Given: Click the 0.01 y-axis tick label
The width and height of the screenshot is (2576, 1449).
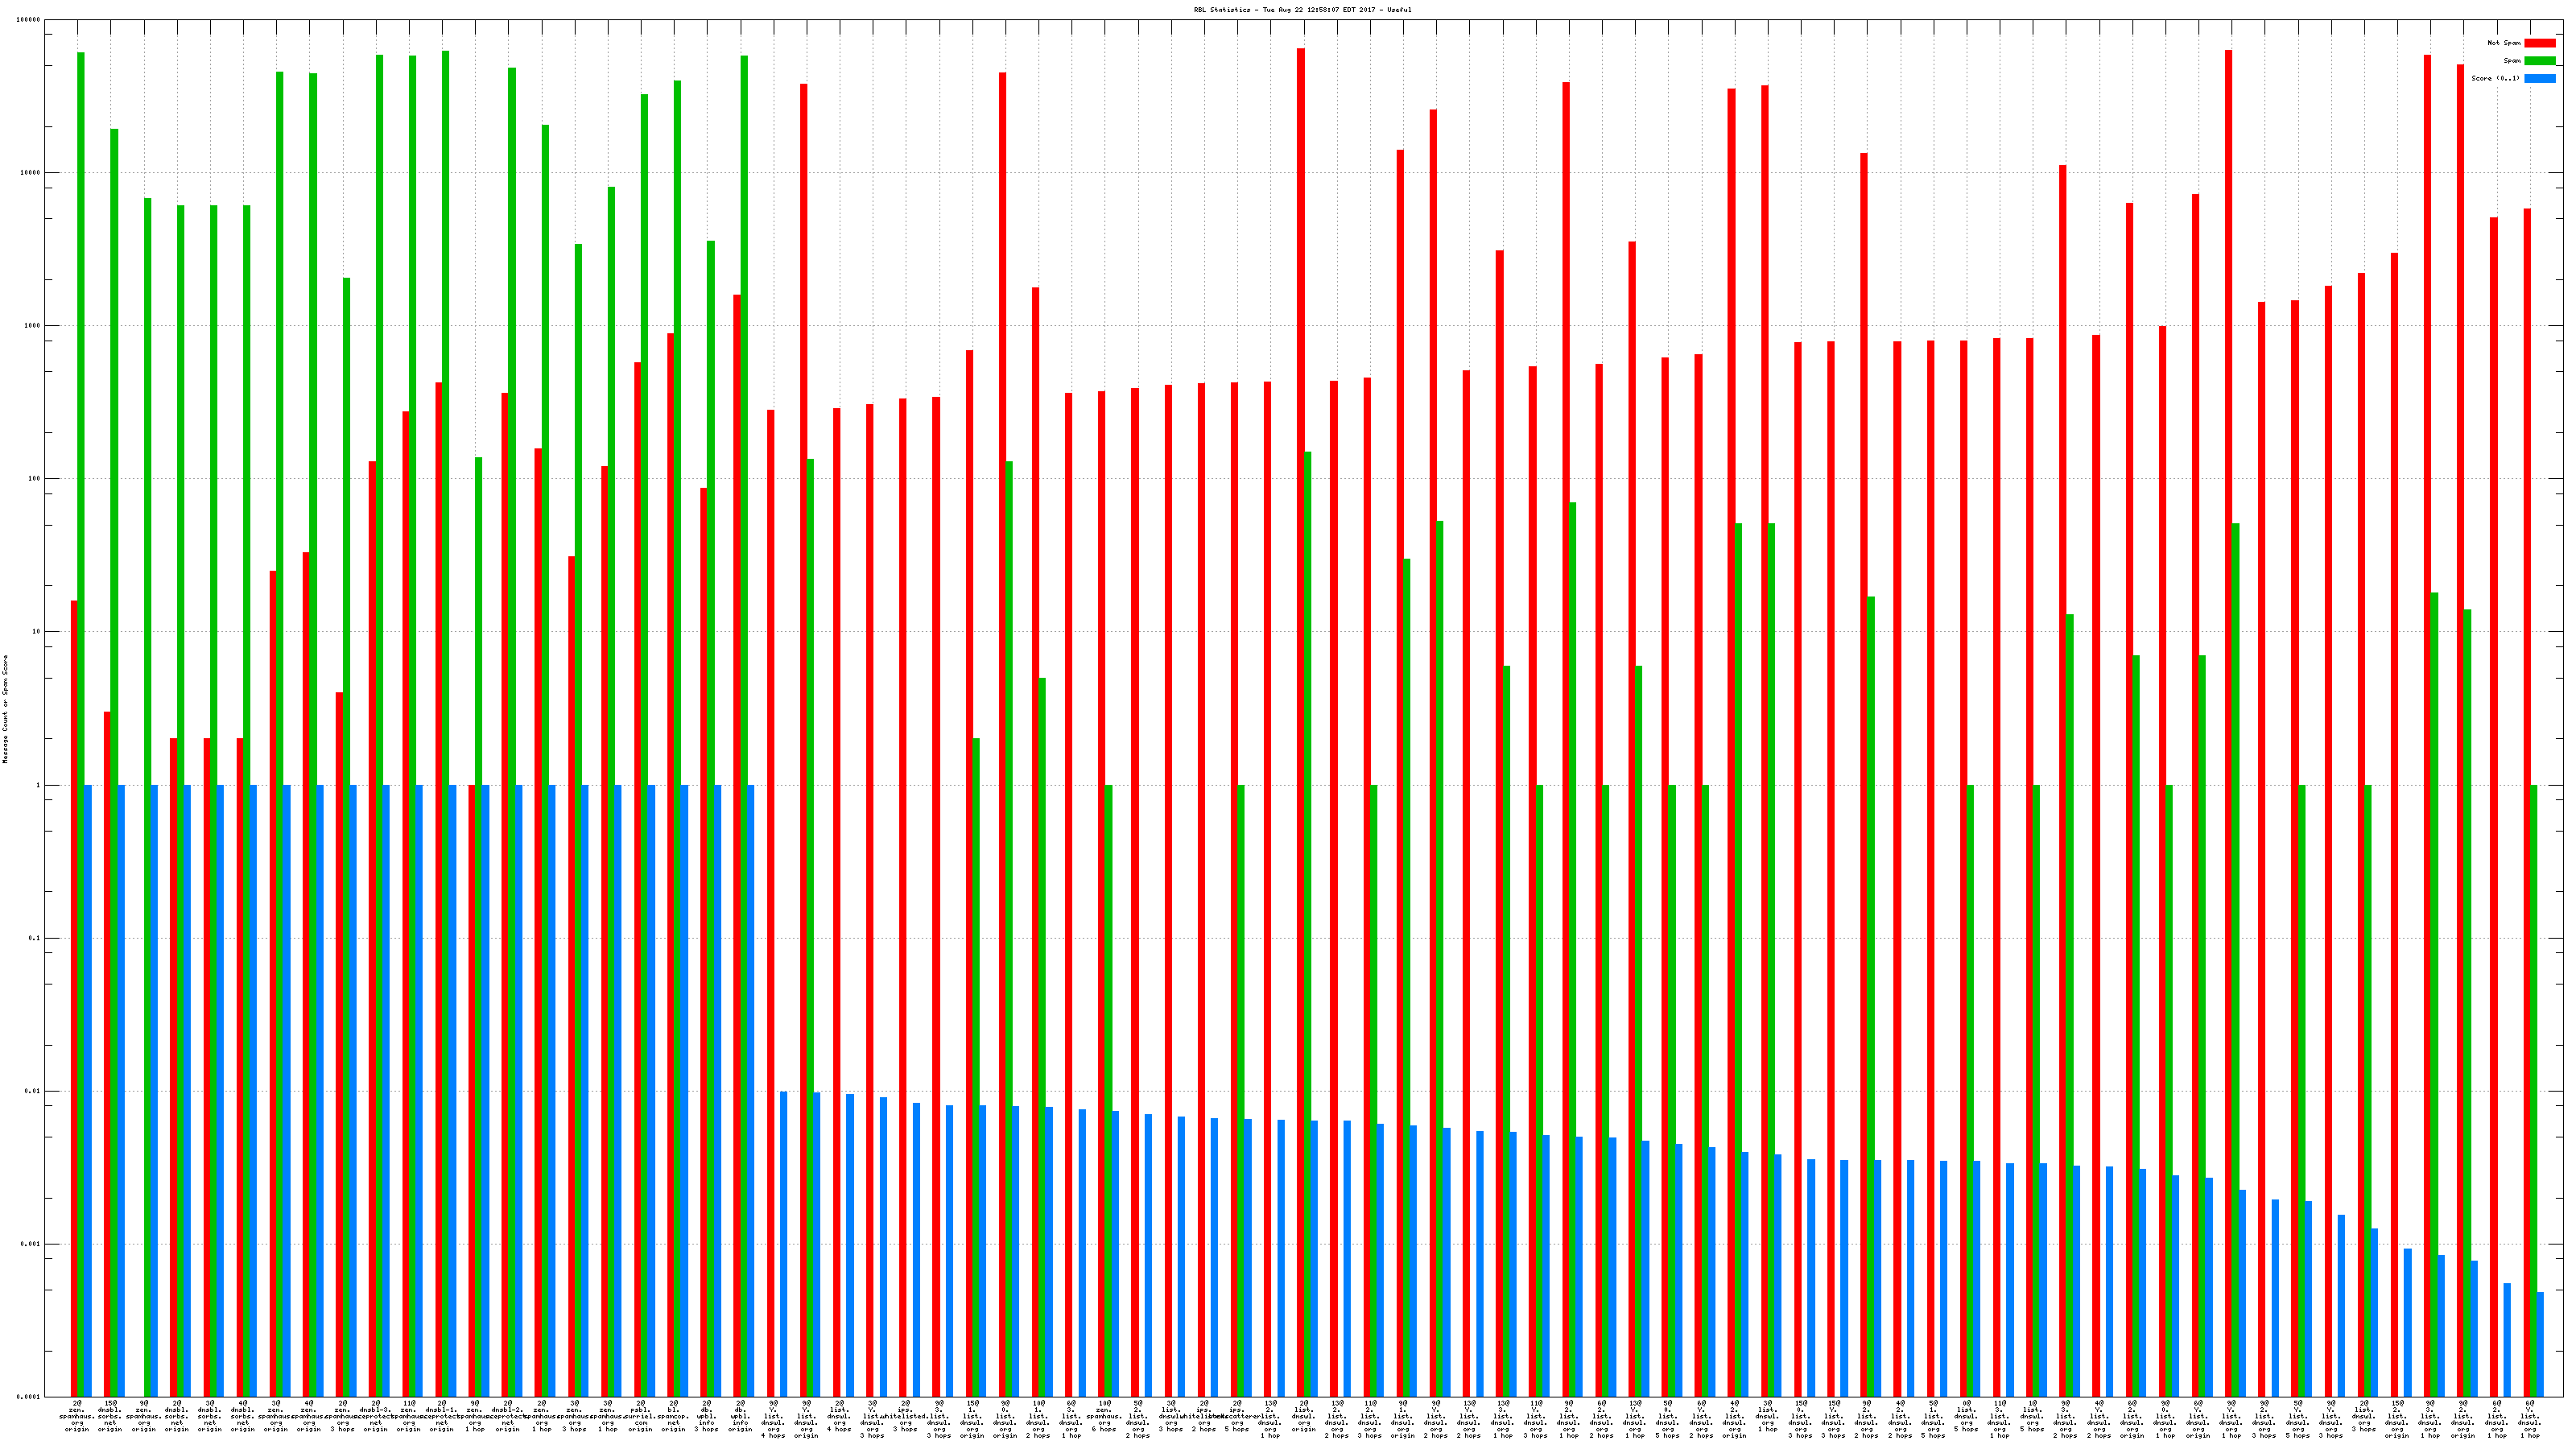Looking at the screenshot, I should [x=34, y=1091].
